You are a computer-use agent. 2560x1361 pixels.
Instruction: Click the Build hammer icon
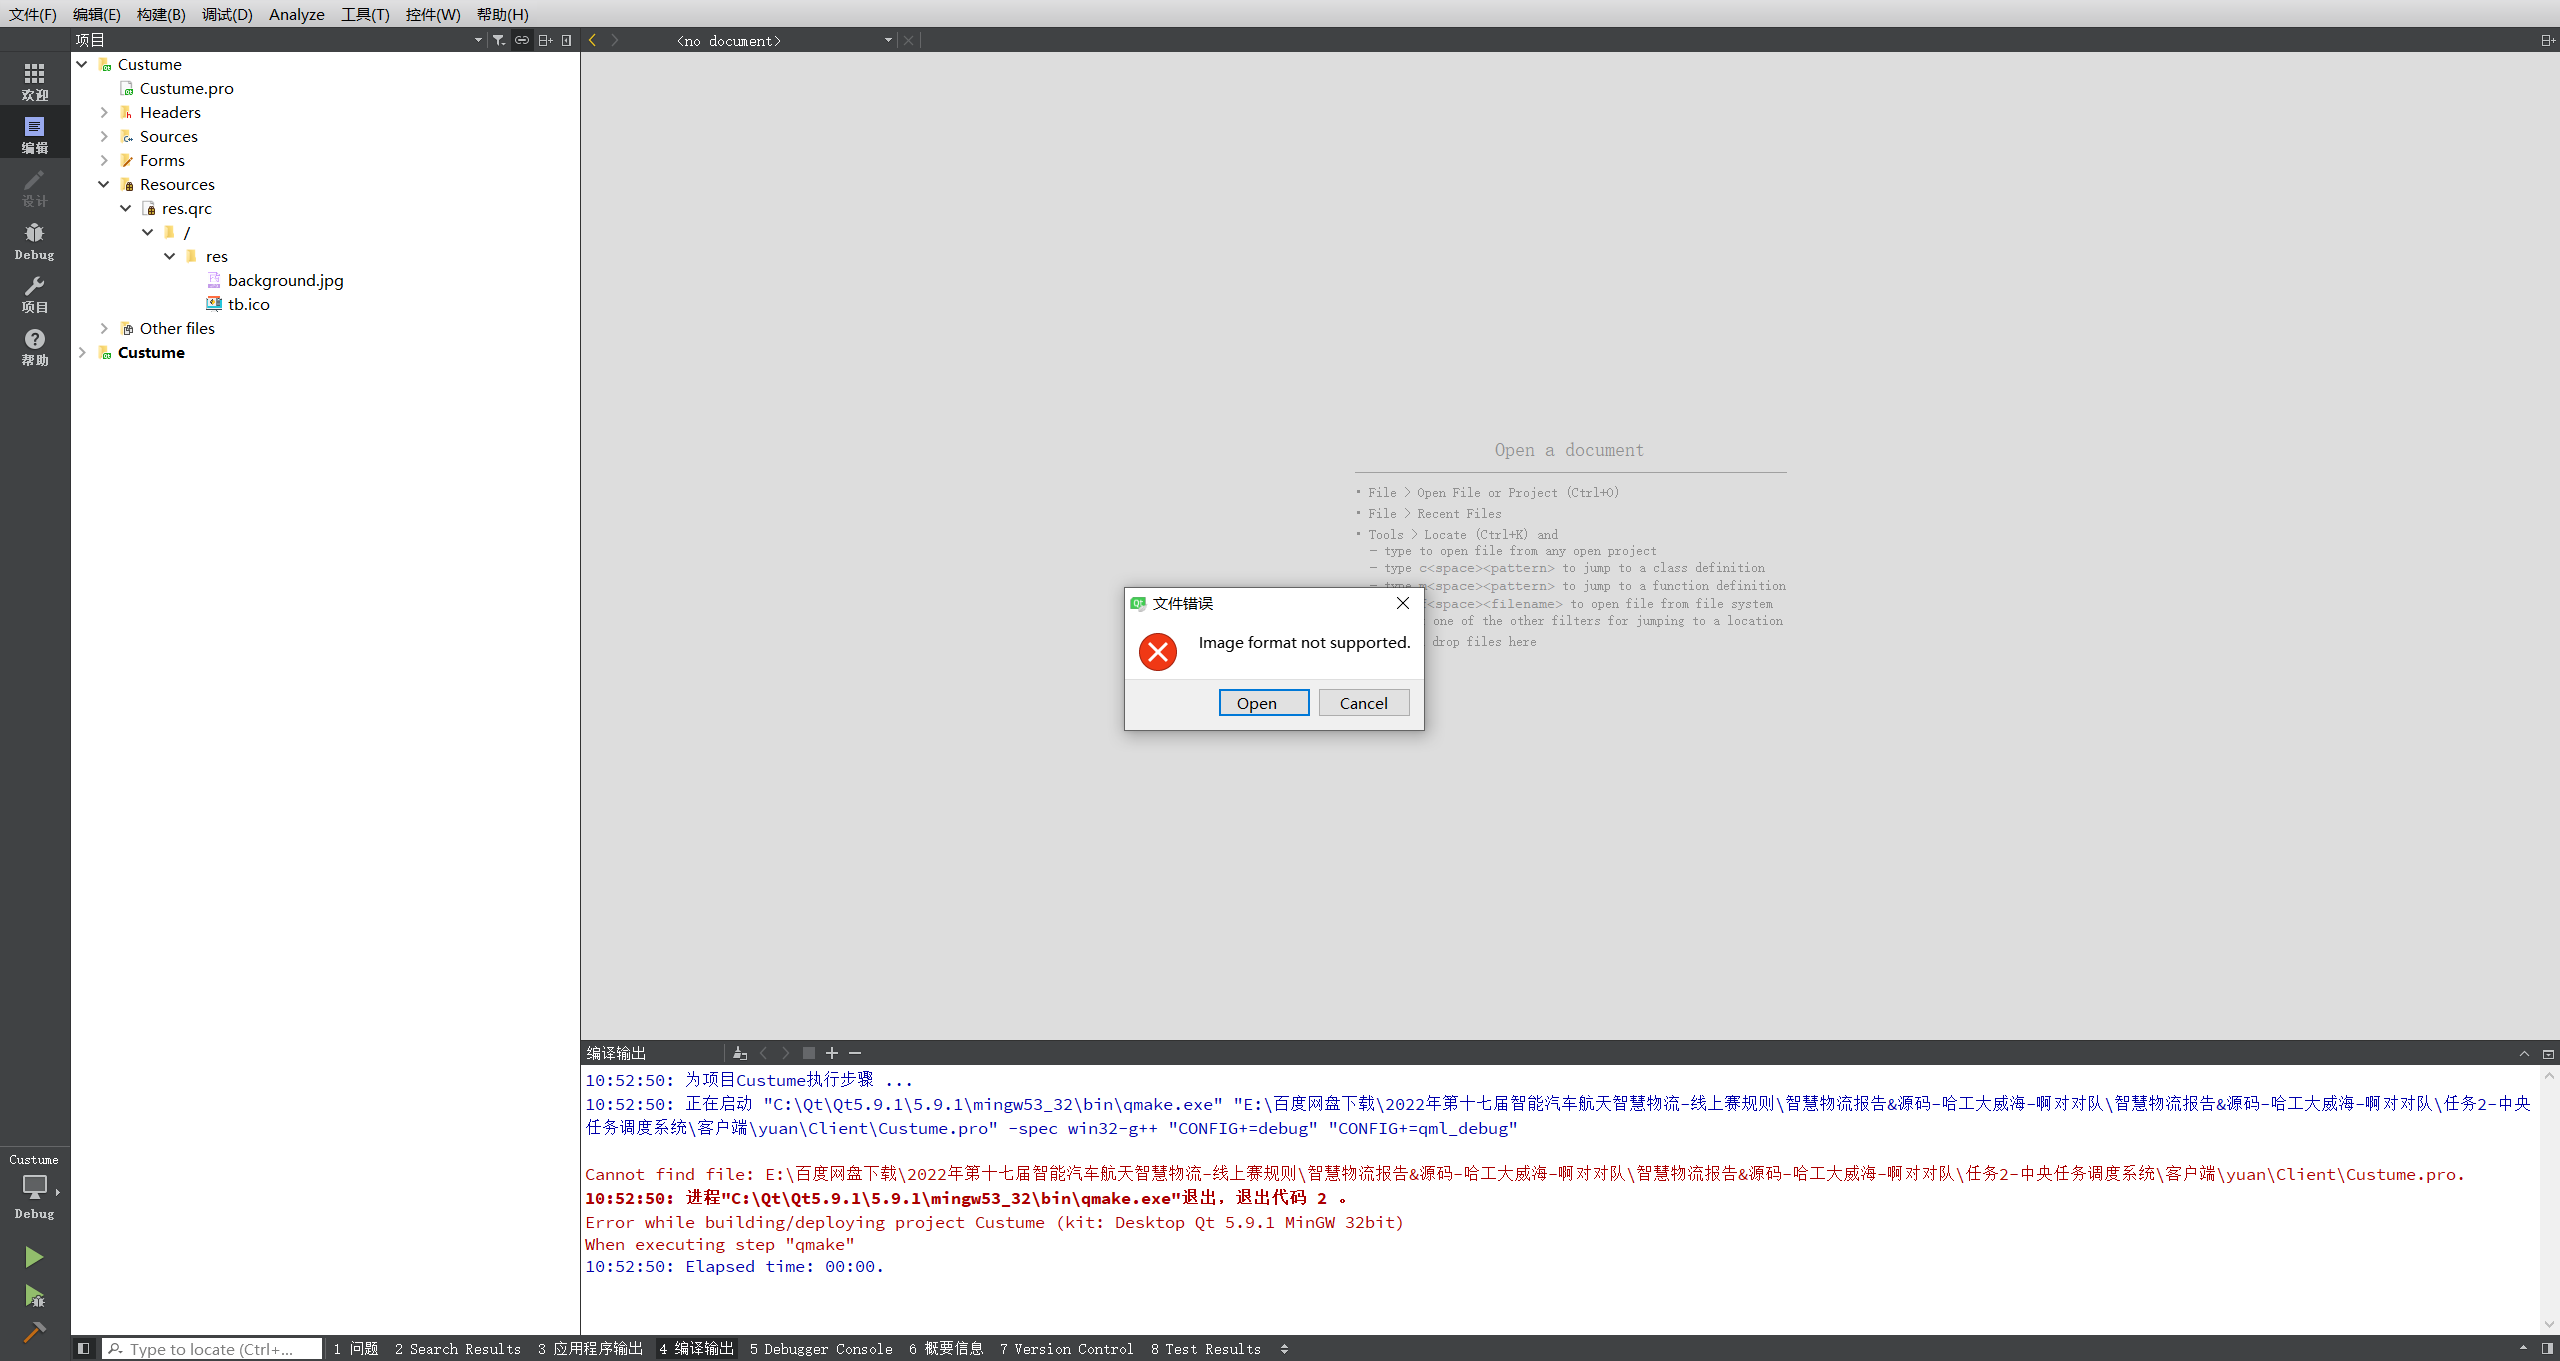(x=34, y=1332)
